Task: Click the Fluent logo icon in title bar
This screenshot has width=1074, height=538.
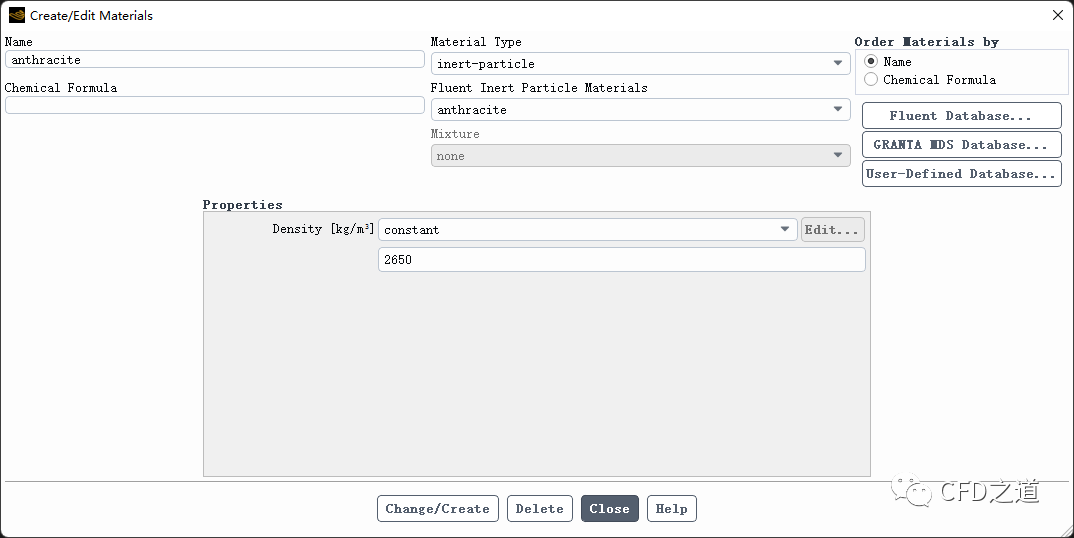Action: coord(16,15)
